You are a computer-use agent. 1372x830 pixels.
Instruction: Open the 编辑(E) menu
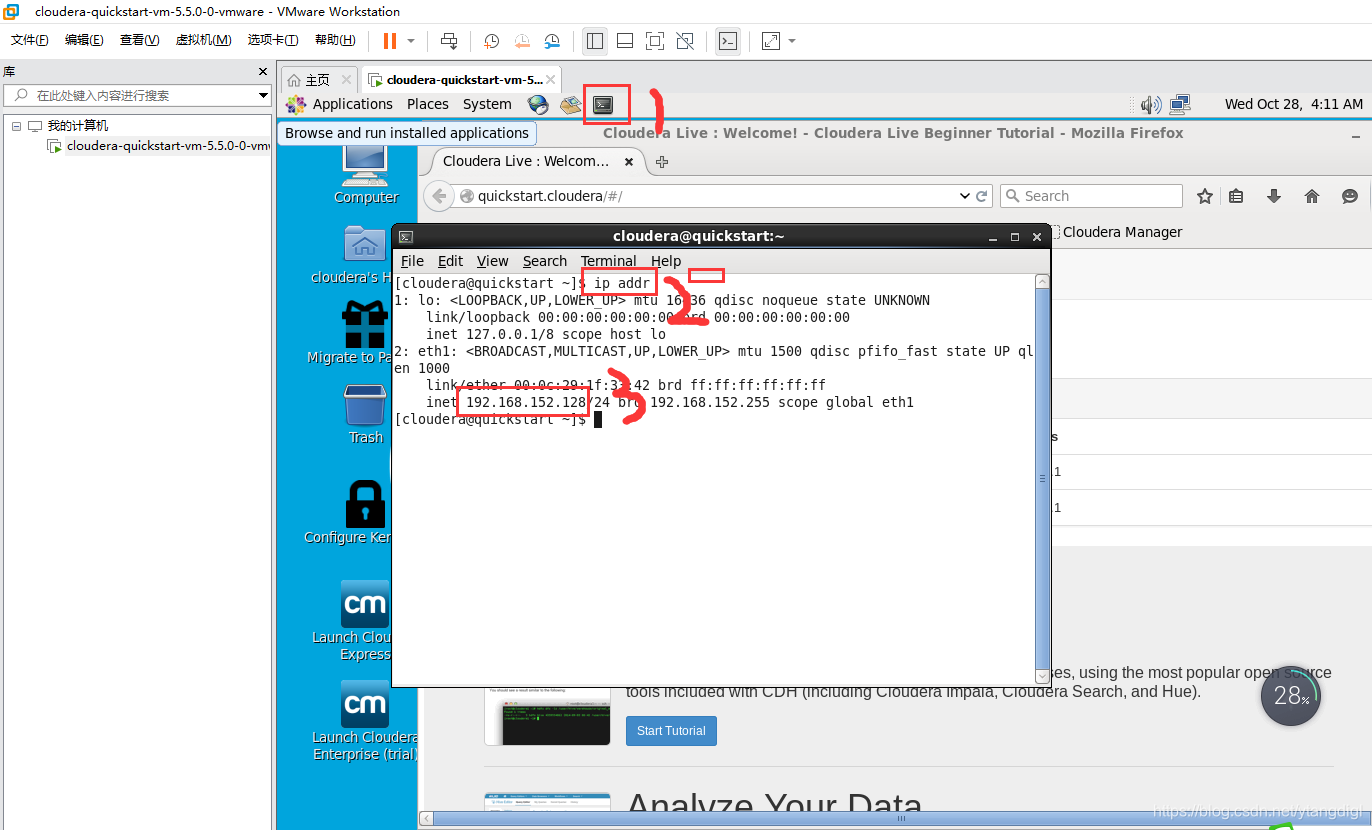tap(84, 40)
